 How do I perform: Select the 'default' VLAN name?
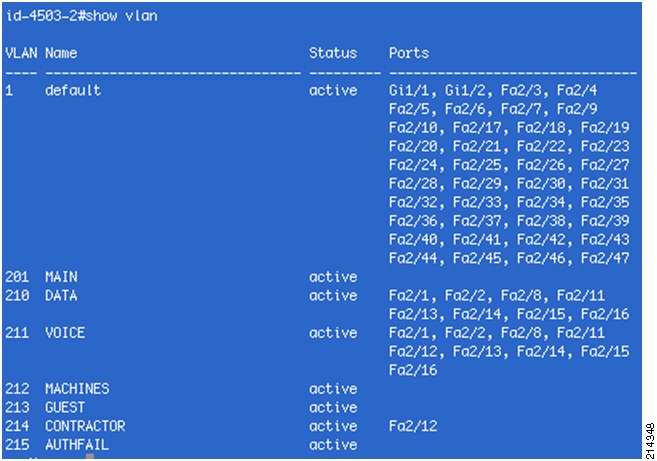click(73, 90)
